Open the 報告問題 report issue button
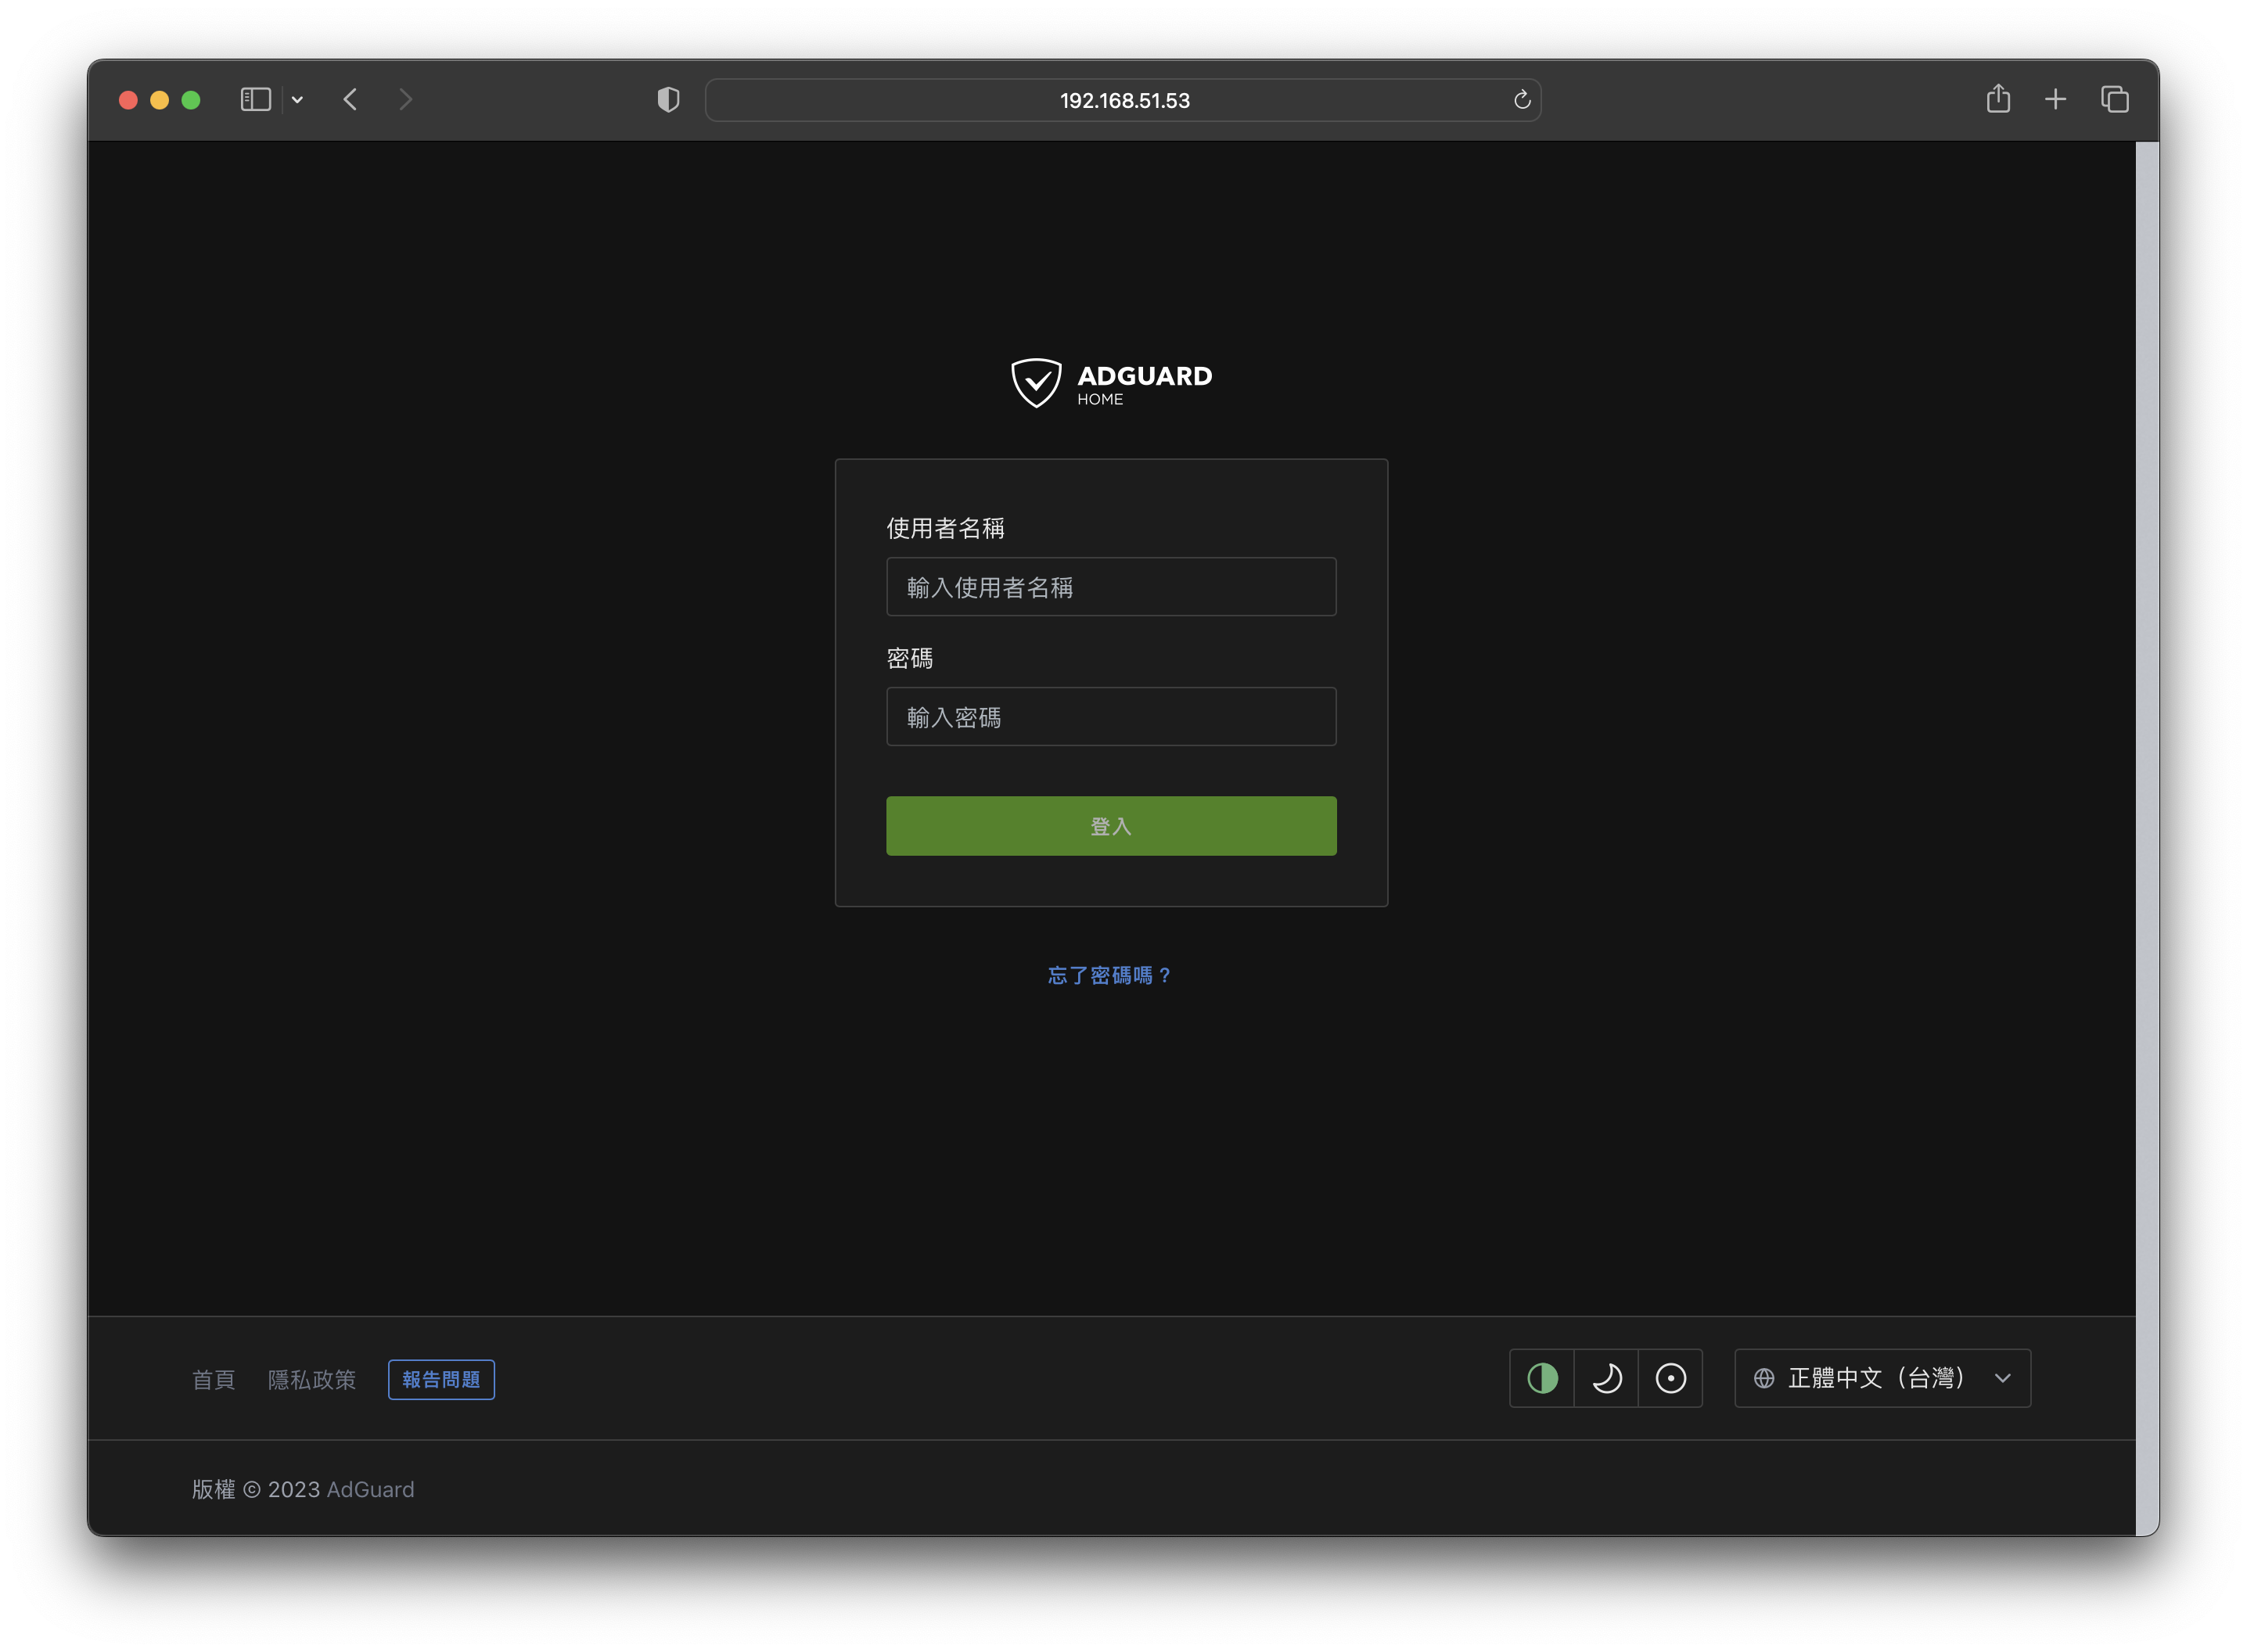2247x1652 pixels. (x=441, y=1380)
